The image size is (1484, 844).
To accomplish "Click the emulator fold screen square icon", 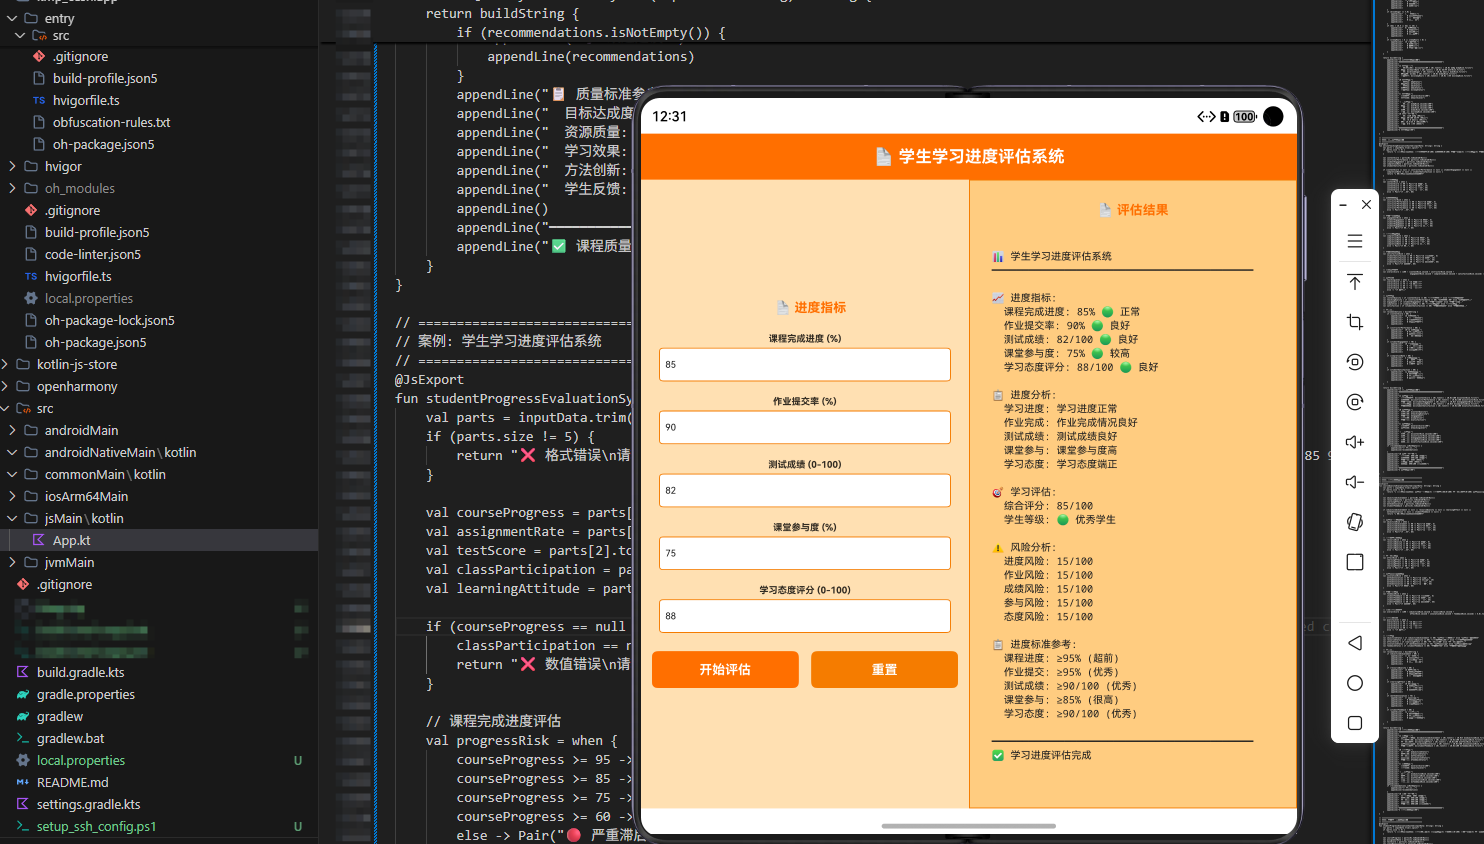I will pyautogui.click(x=1355, y=562).
